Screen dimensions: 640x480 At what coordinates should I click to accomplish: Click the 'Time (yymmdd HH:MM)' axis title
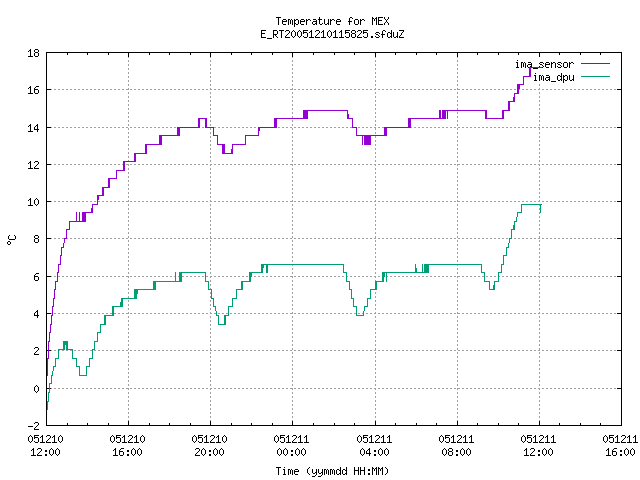pos(332,471)
